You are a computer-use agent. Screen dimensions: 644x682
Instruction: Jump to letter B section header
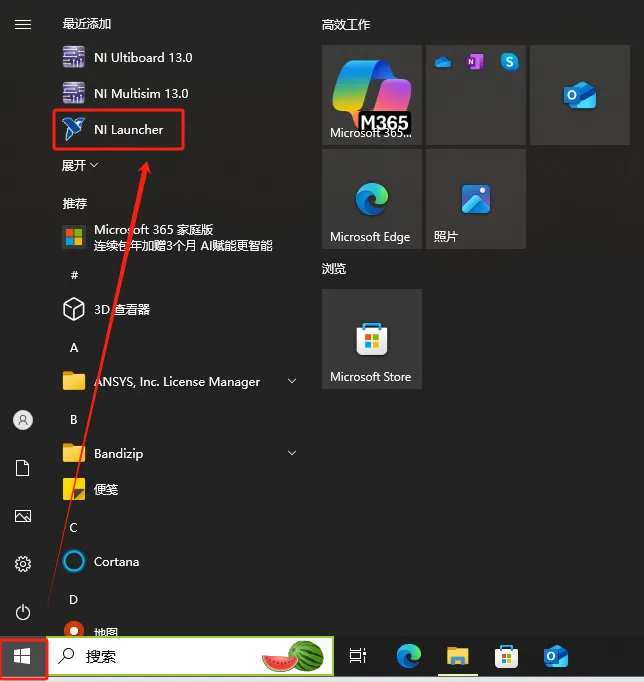pos(74,419)
